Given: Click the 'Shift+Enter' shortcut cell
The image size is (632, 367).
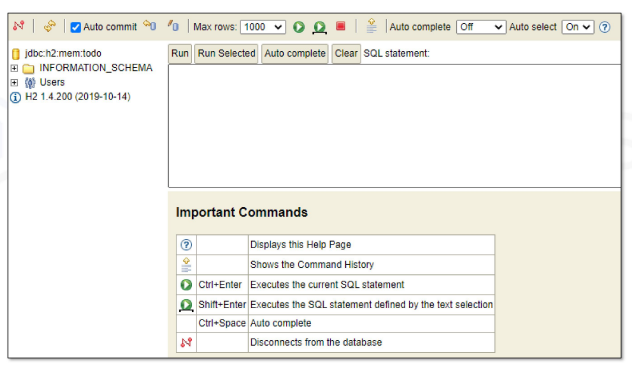Looking at the screenshot, I should pyautogui.click(x=222, y=305).
